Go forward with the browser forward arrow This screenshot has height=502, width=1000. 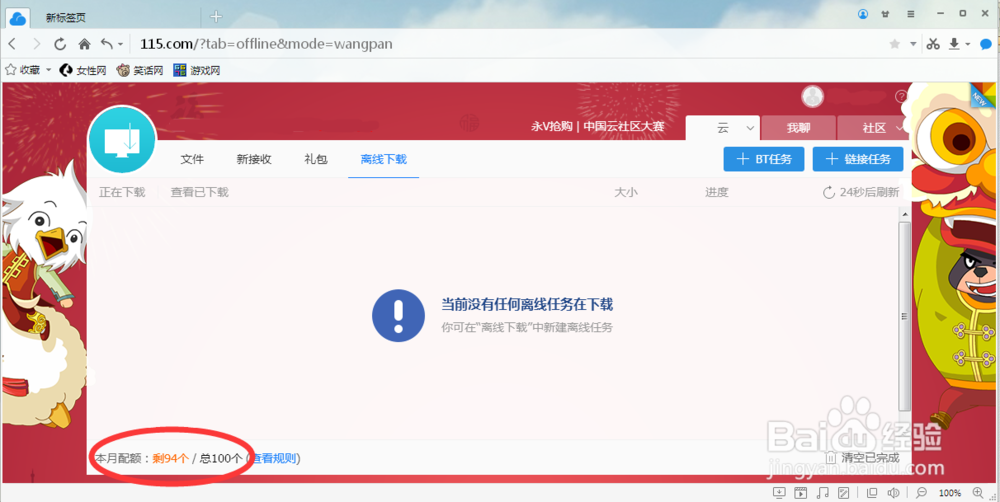[x=36, y=44]
